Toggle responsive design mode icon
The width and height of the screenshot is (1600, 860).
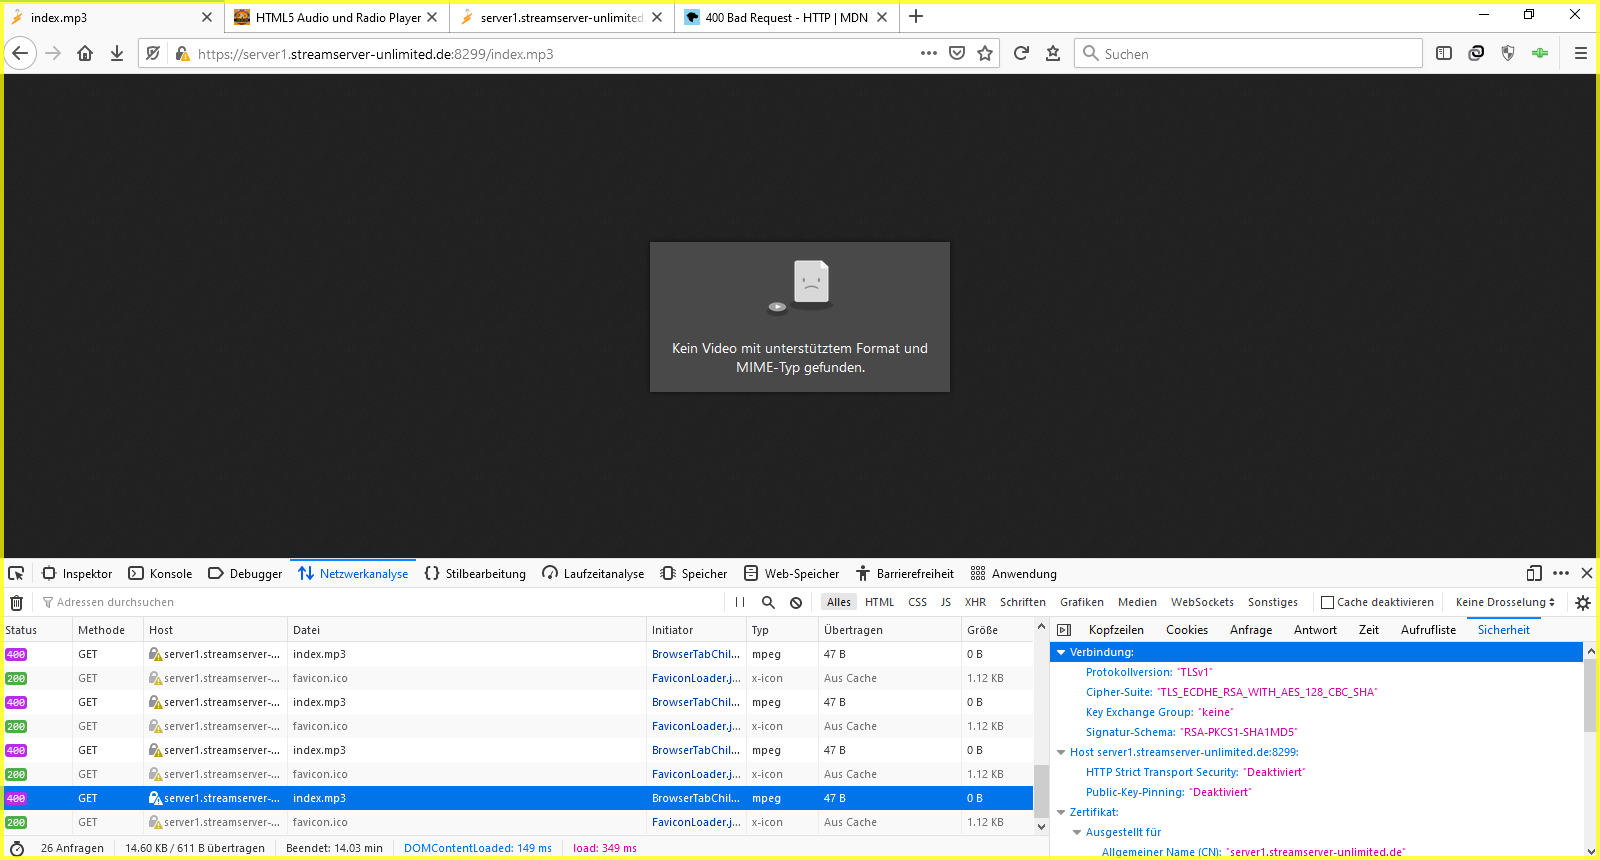pyautogui.click(x=1534, y=573)
